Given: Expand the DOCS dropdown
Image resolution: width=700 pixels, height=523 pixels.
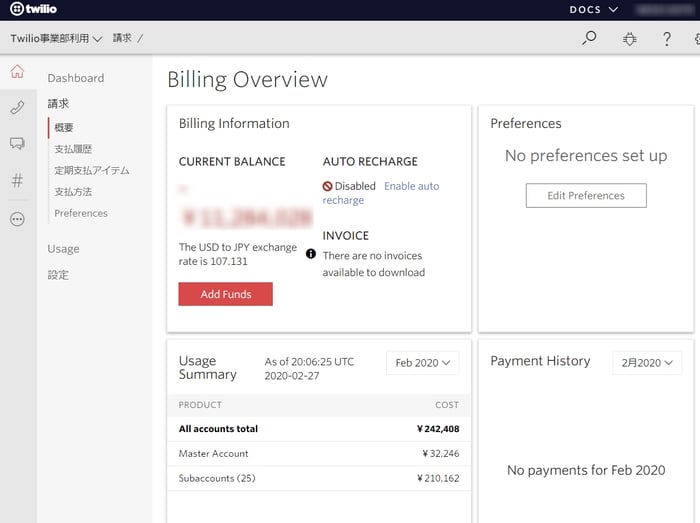Looking at the screenshot, I should pyautogui.click(x=593, y=9).
